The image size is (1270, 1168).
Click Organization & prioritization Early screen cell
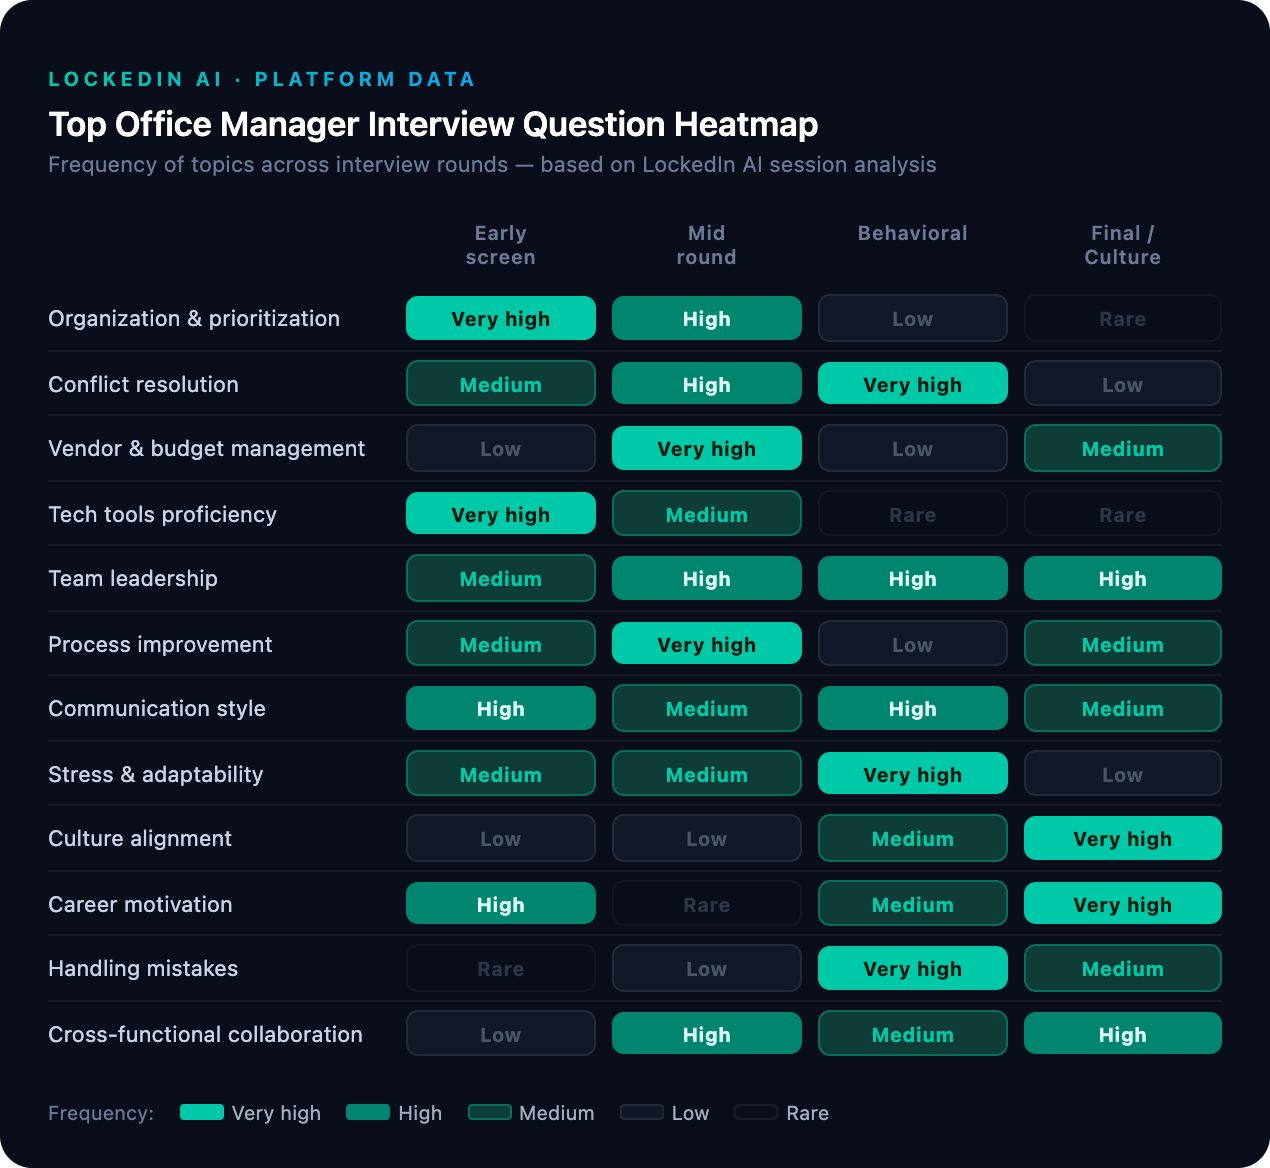[501, 318]
